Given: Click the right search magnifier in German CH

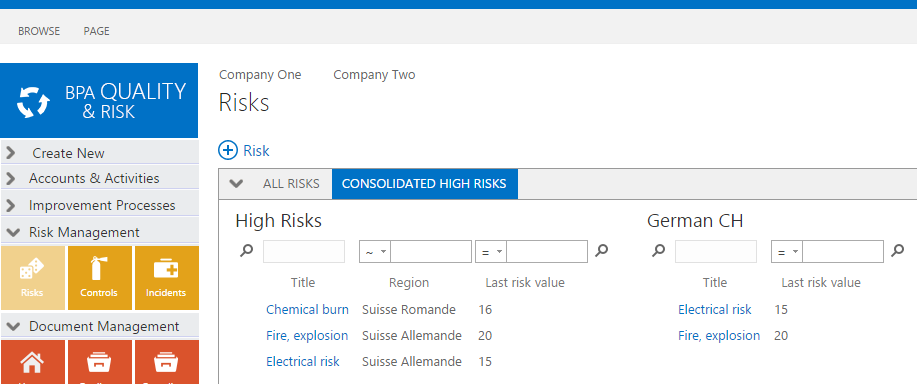Looking at the screenshot, I should tap(897, 251).
